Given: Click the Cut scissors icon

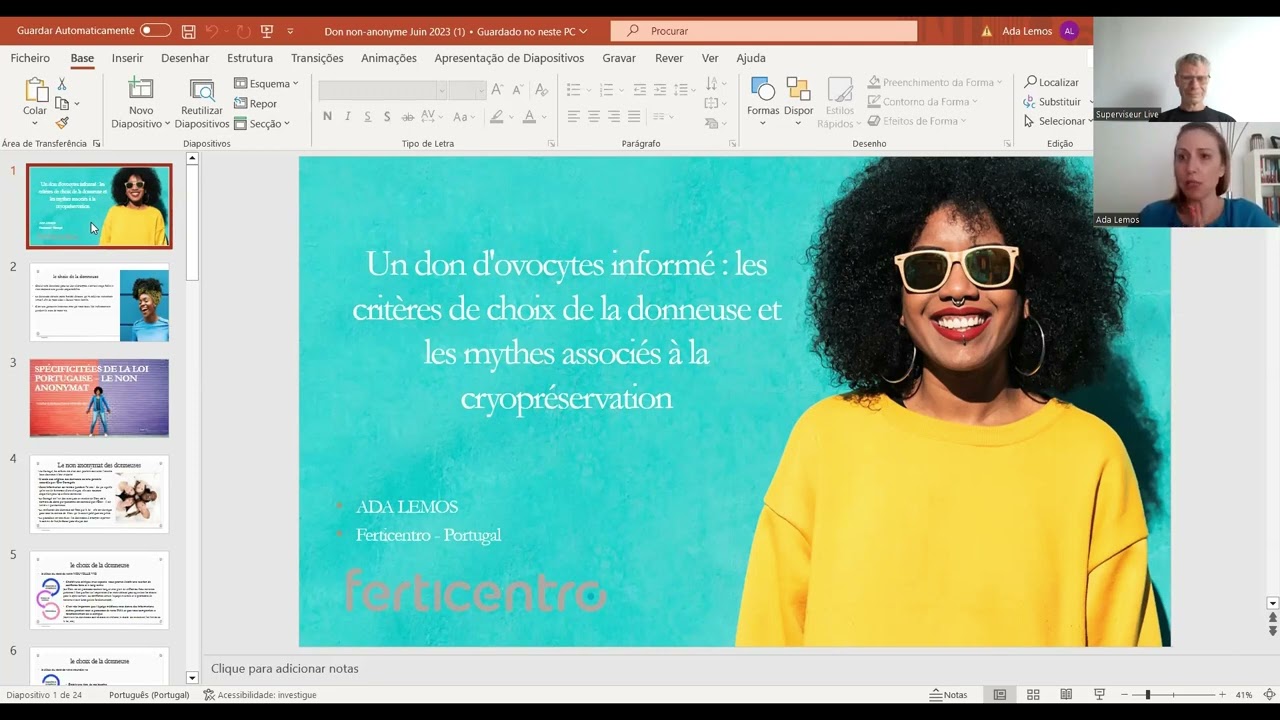Looking at the screenshot, I should coord(62,85).
